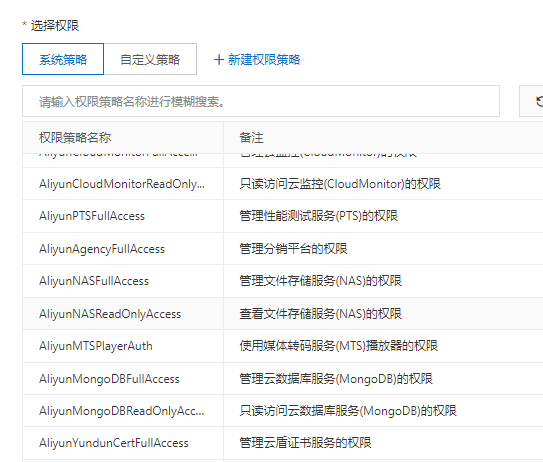Click the 新建权限策略 link

(264, 60)
